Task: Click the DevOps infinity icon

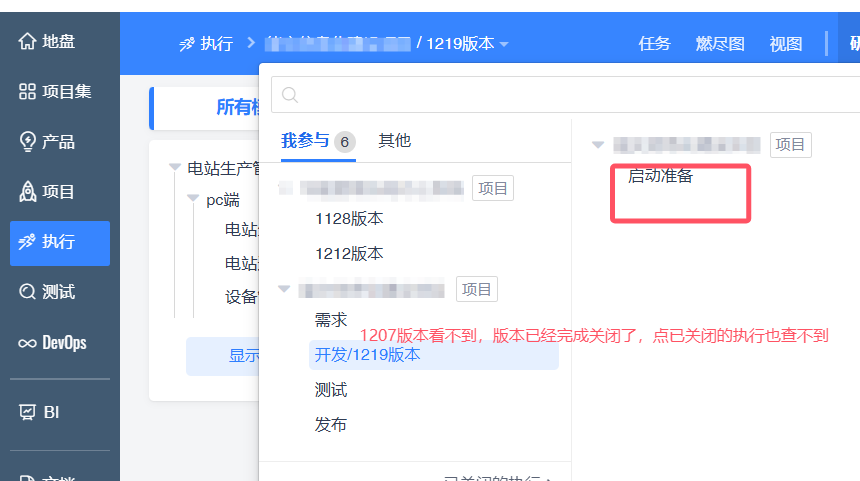Action: point(27,343)
